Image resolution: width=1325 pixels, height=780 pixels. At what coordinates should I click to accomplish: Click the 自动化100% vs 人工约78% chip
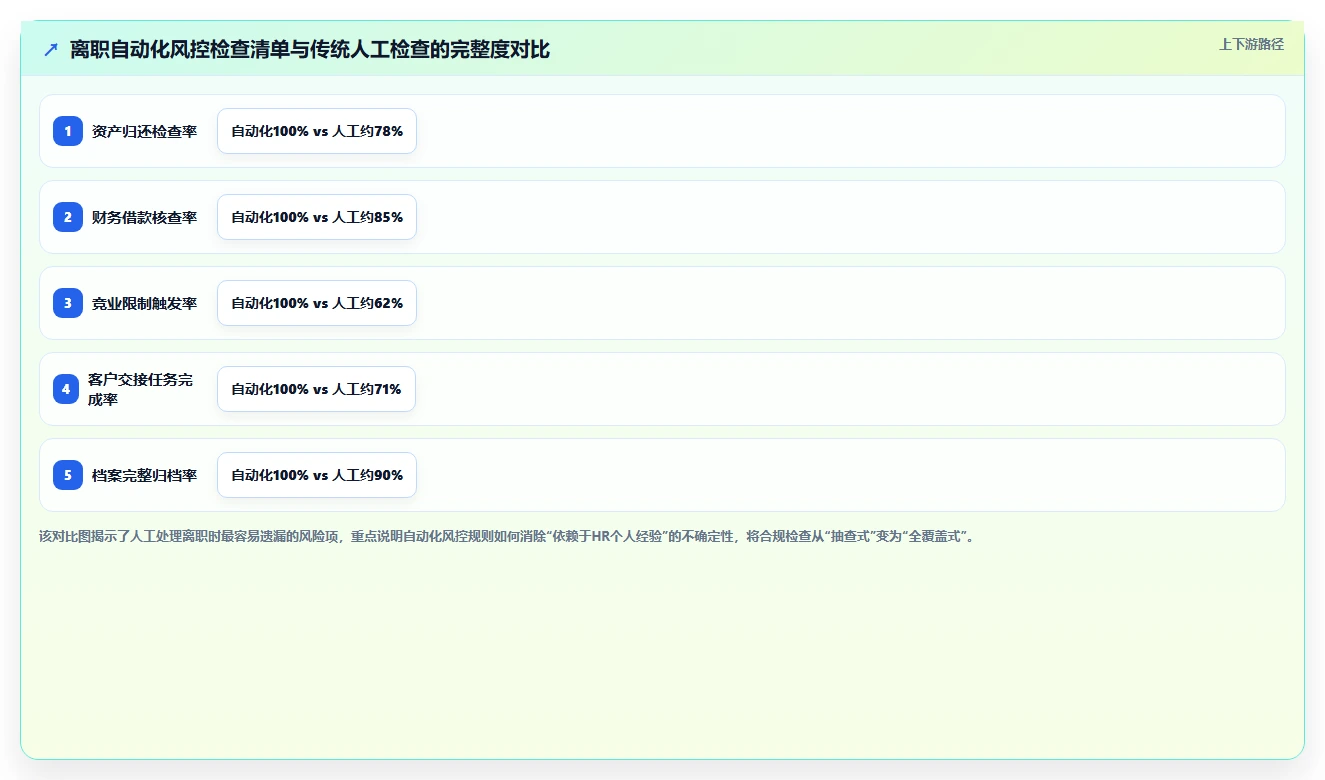point(317,131)
